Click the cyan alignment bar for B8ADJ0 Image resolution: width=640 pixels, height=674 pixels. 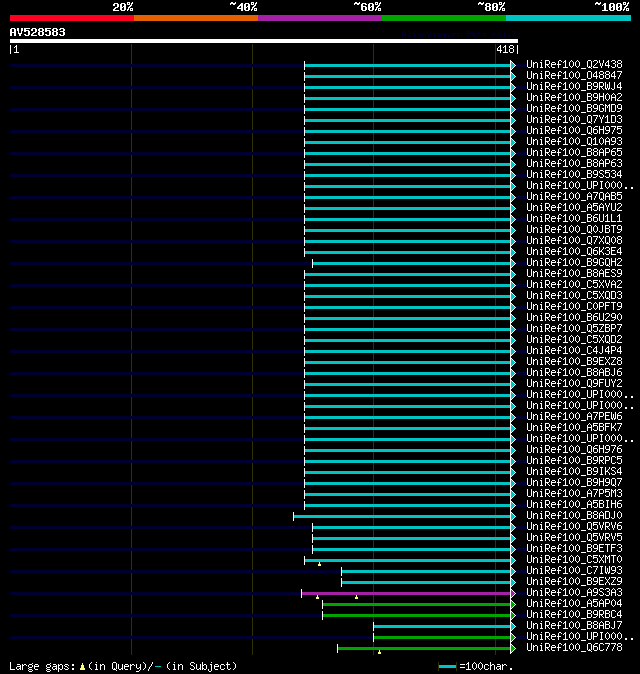point(402,516)
